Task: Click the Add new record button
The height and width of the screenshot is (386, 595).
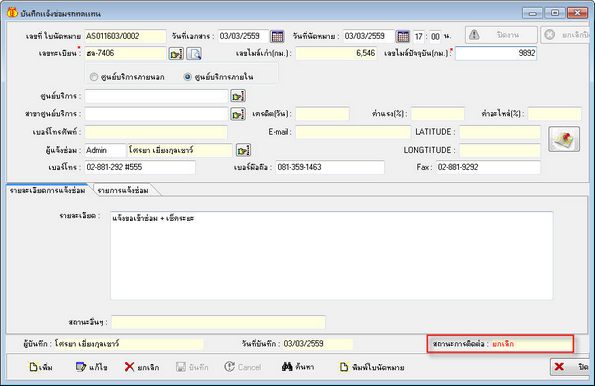Action: click(x=41, y=367)
